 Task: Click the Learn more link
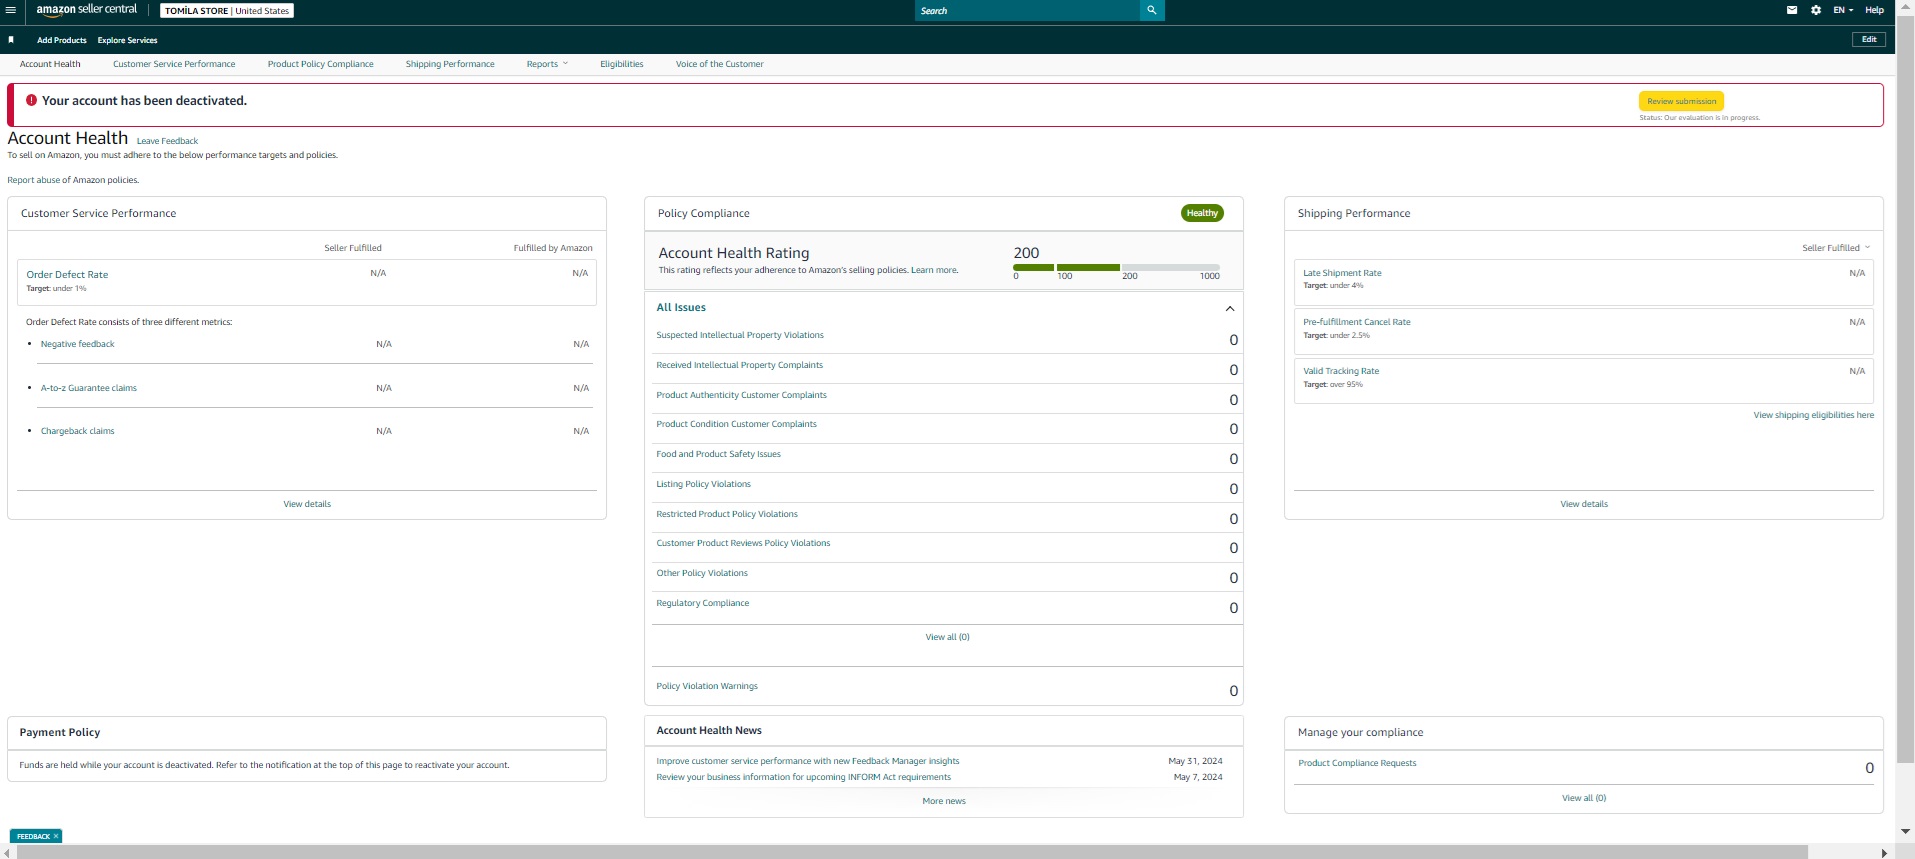(x=934, y=270)
